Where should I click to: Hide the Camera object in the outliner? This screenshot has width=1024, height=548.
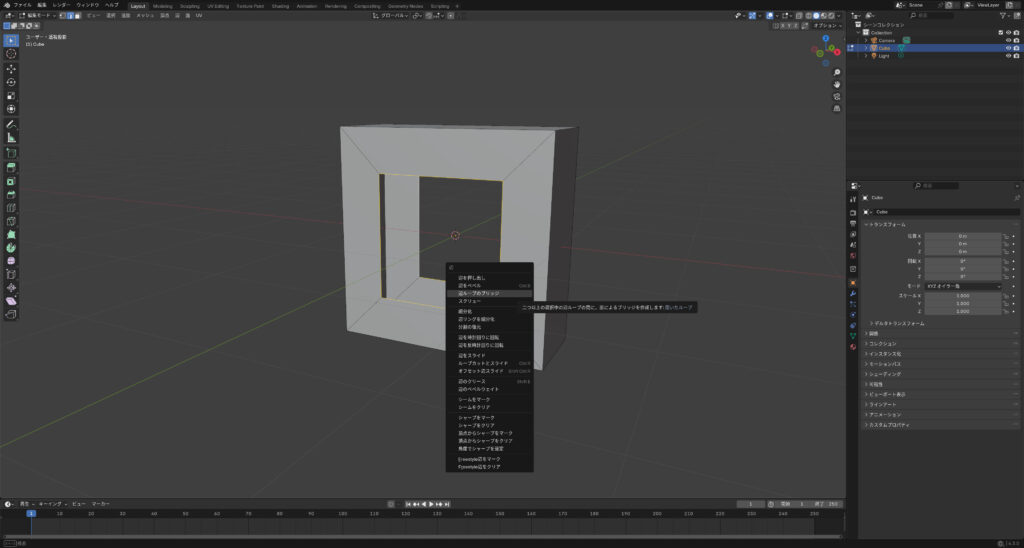click(x=1008, y=40)
